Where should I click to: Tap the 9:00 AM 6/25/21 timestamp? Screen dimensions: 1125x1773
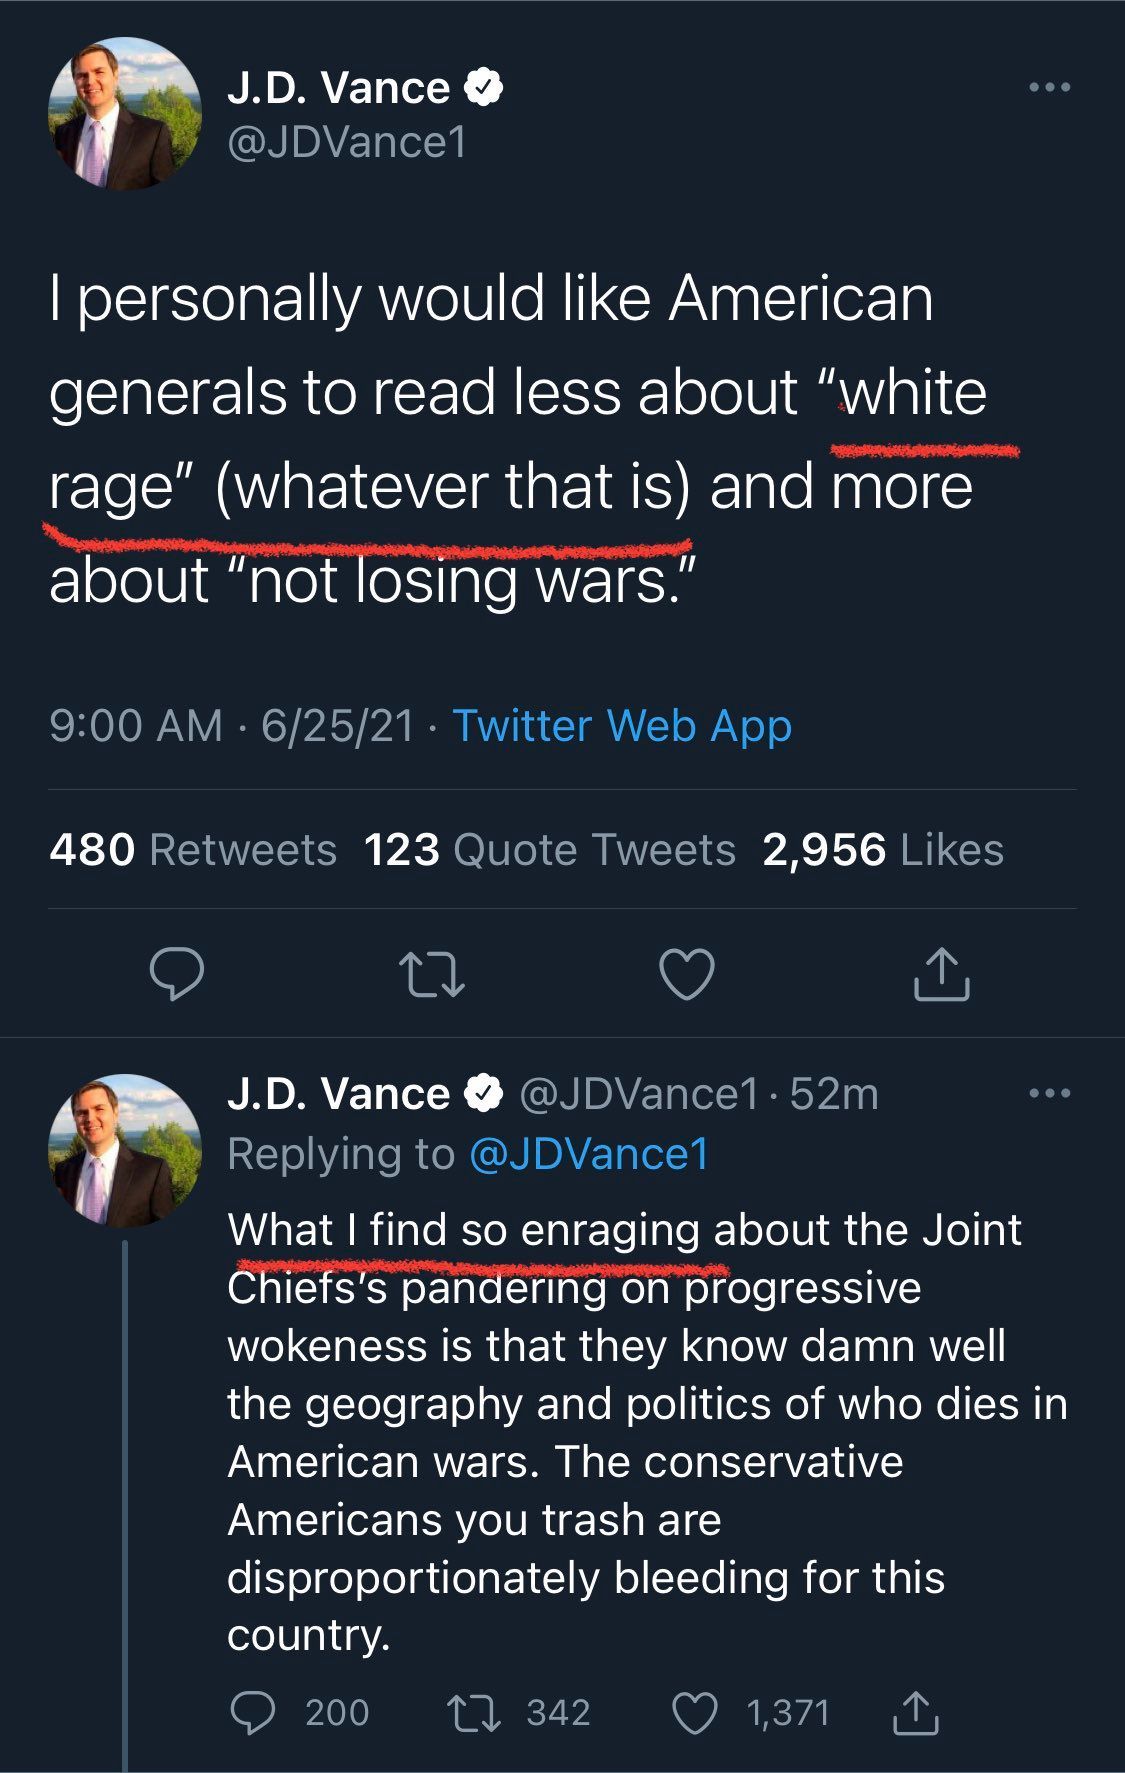coord(232,725)
